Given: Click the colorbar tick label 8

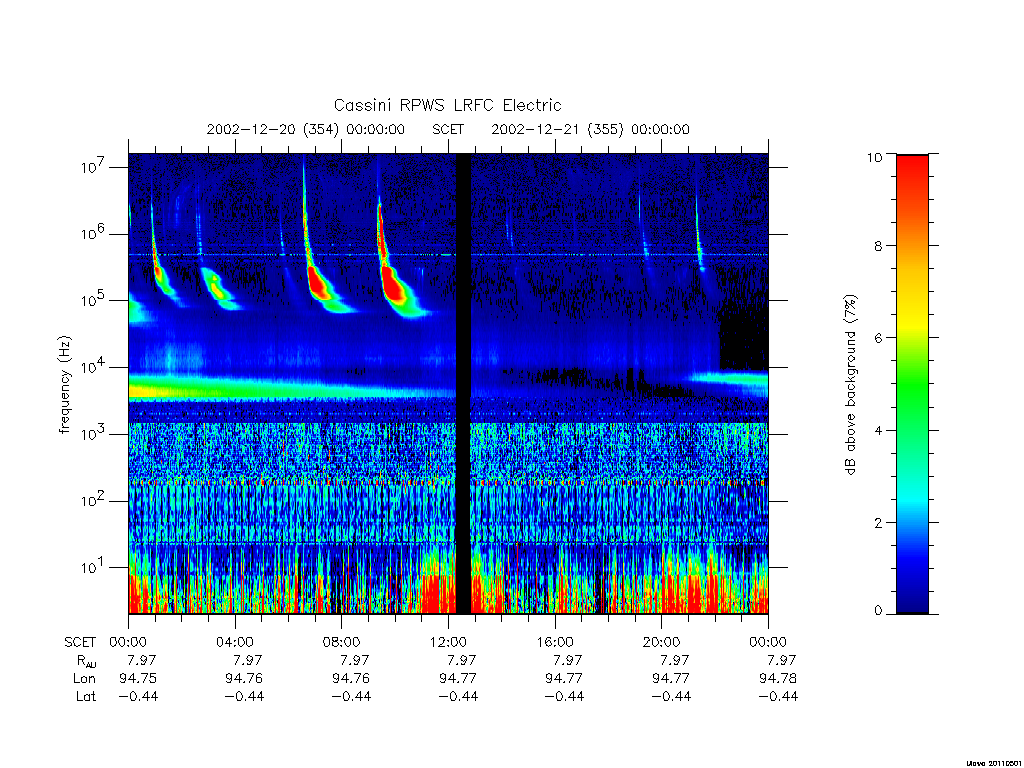Looking at the screenshot, I should click(878, 246).
